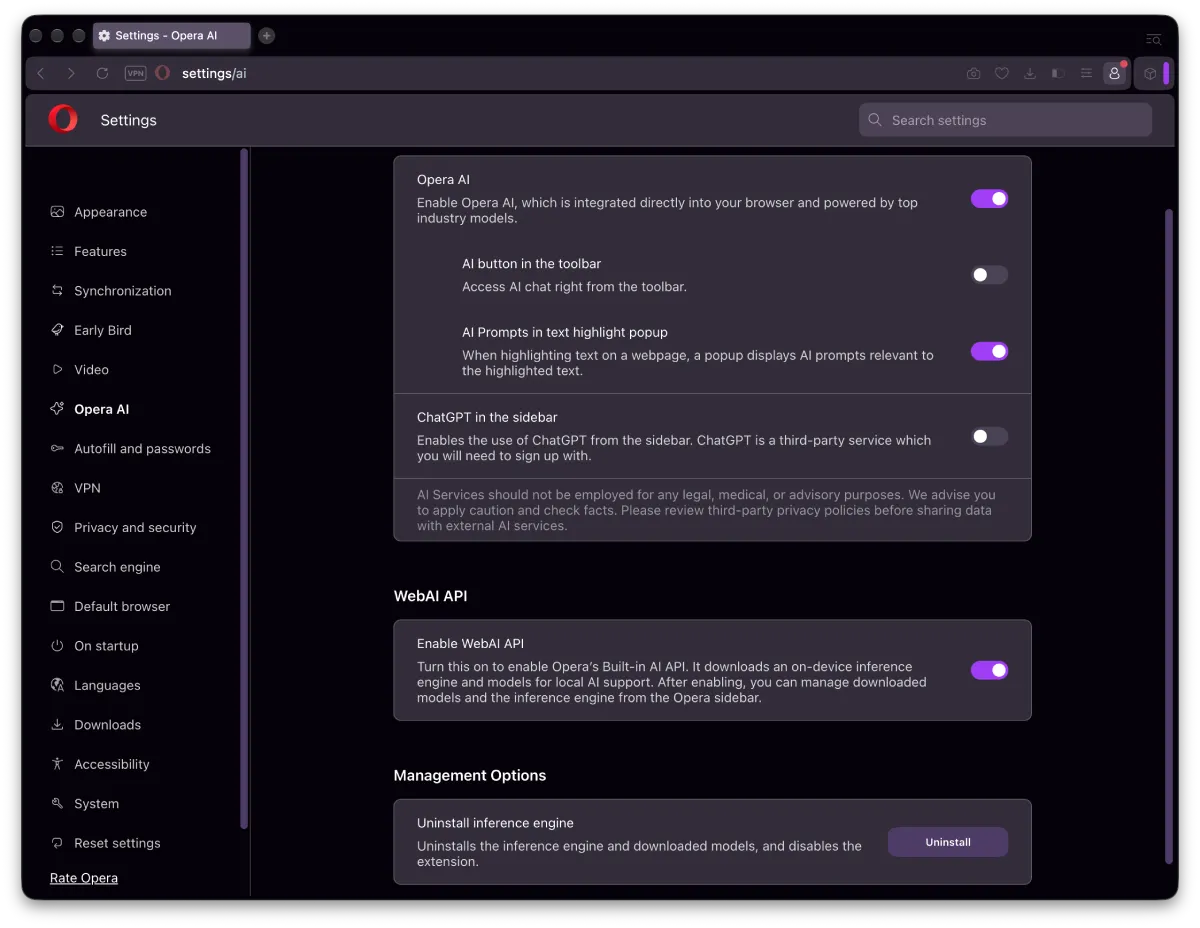Enable ChatGPT in the sidebar
Screen dimensions: 1200x928
tap(989, 437)
